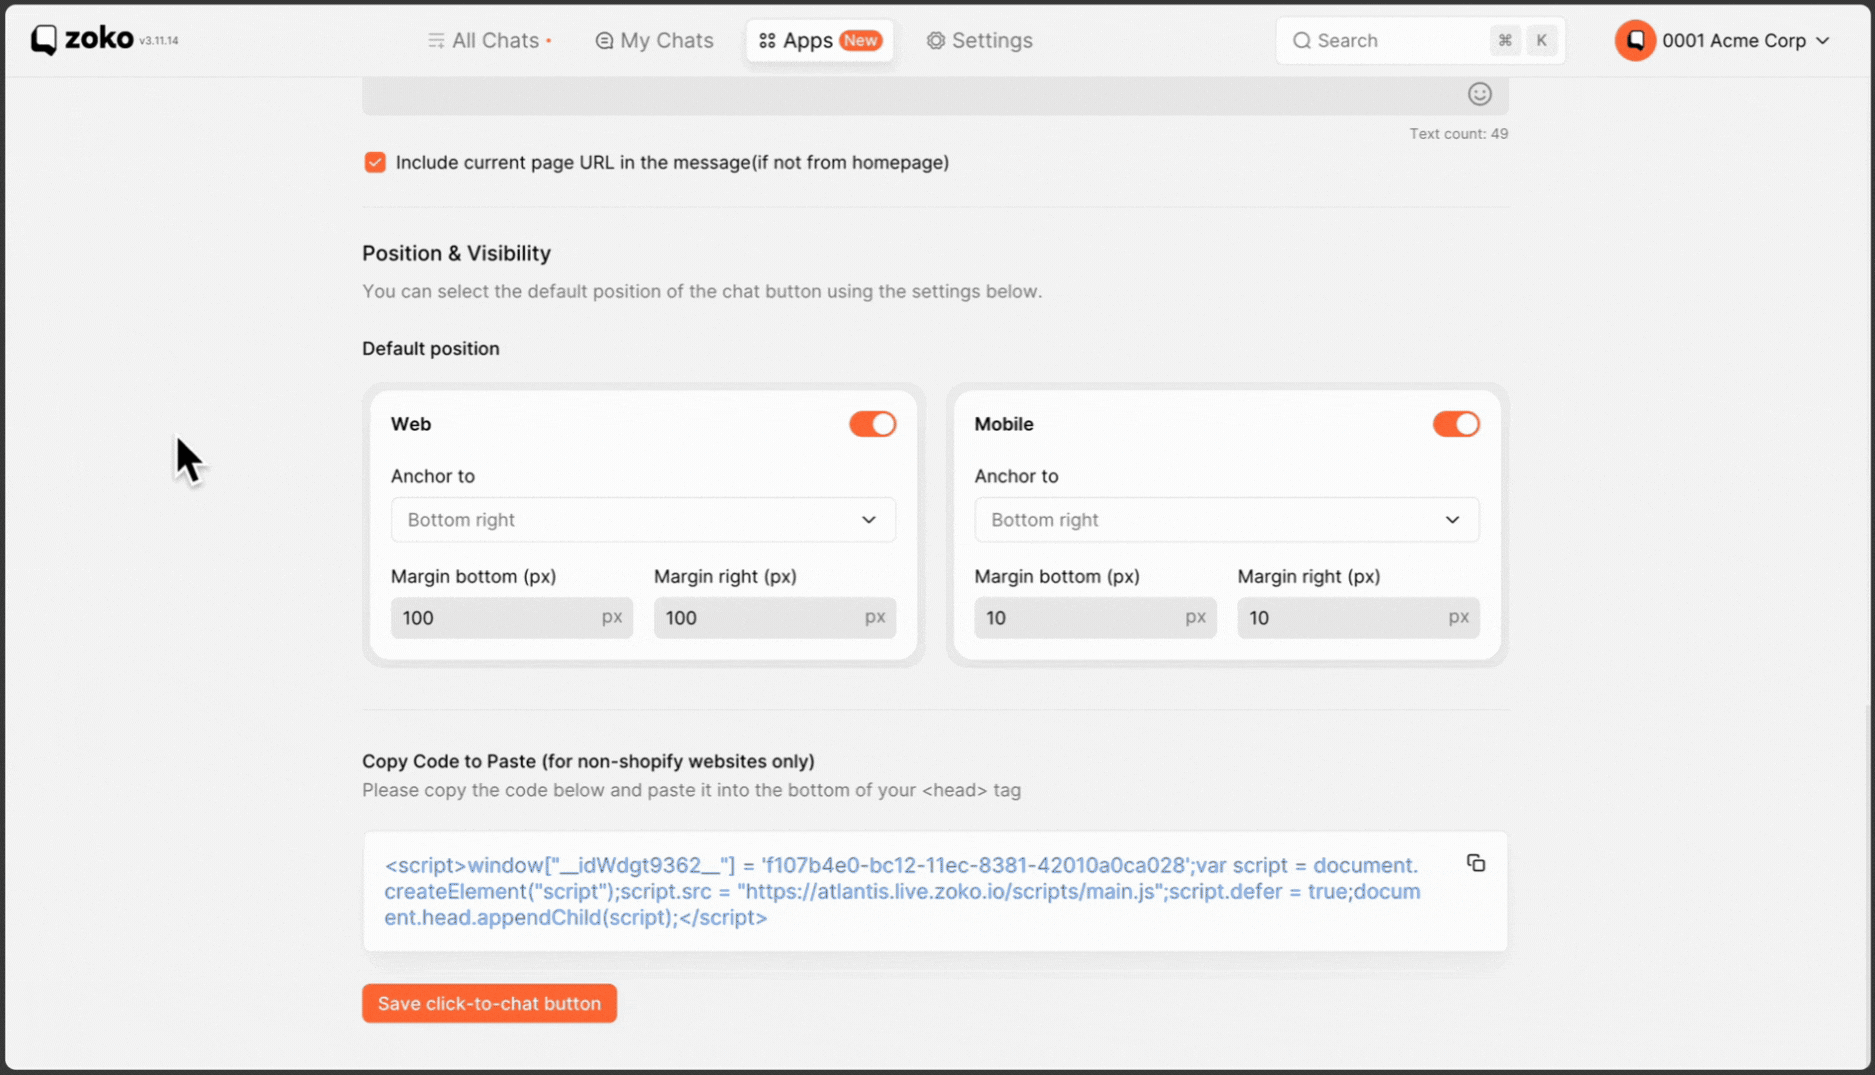Select the Apps tab
The height and width of the screenshot is (1075, 1875).
819,41
